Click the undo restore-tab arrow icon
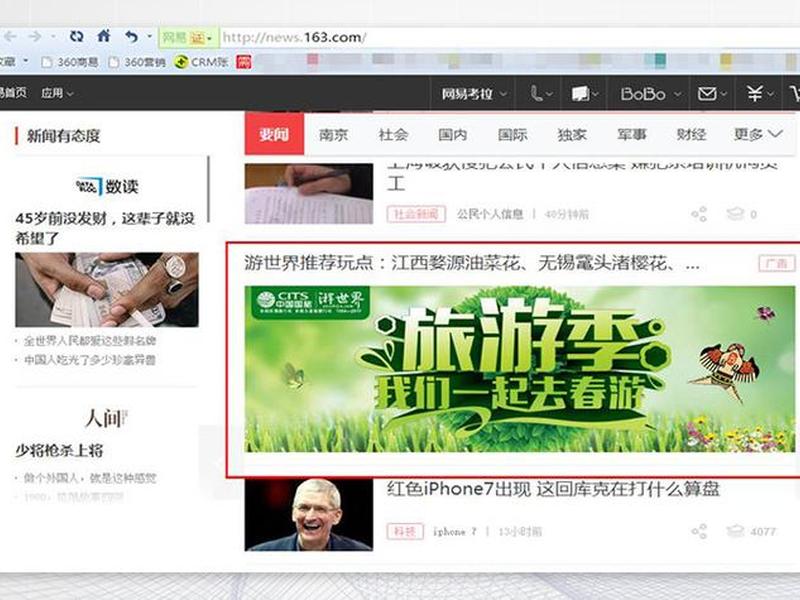This screenshot has height=600, width=800. pos(132,37)
